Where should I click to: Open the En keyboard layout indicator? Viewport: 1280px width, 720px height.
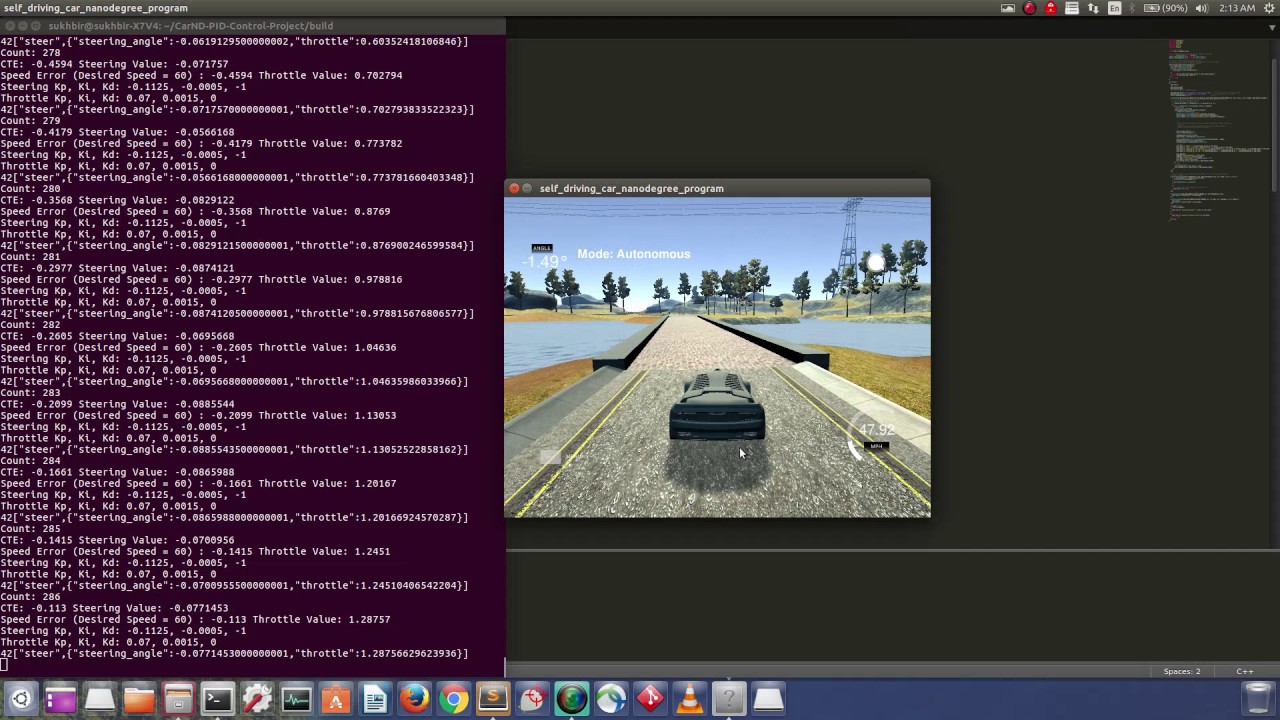tap(1115, 8)
